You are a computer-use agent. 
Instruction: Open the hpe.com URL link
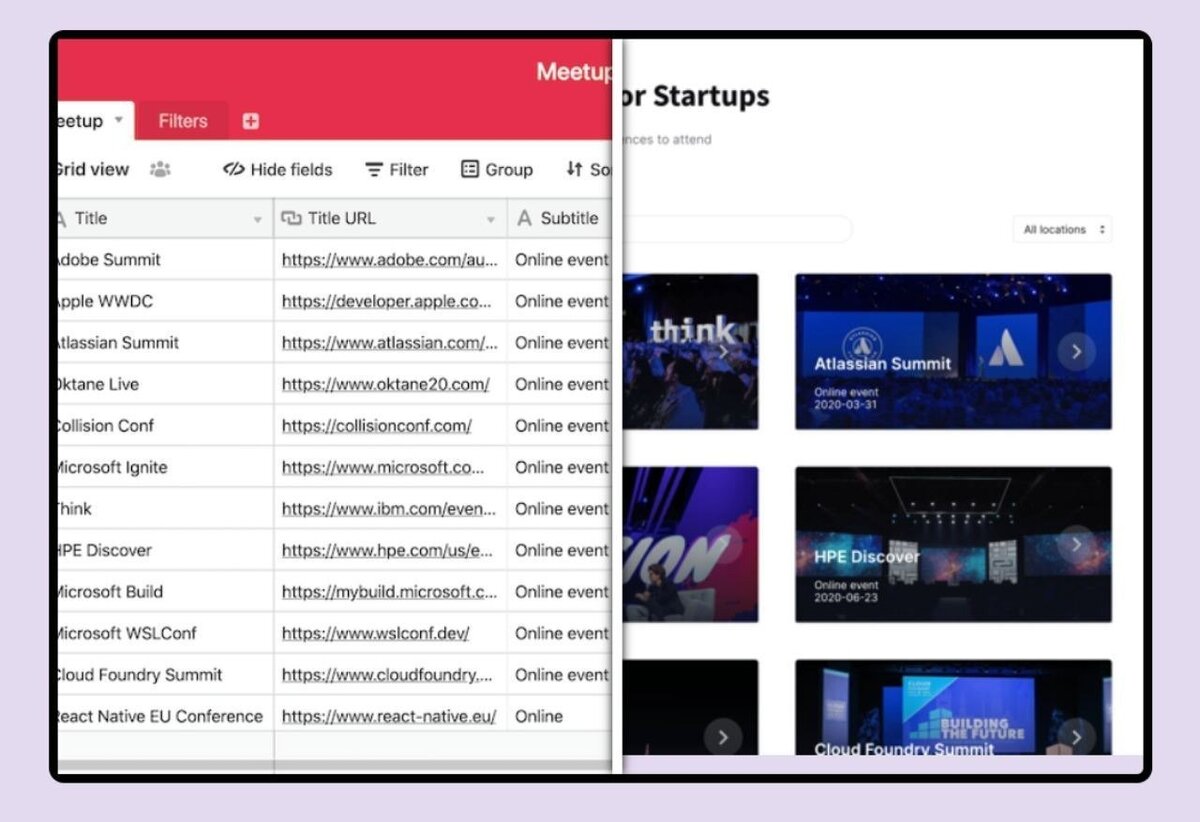tap(387, 550)
